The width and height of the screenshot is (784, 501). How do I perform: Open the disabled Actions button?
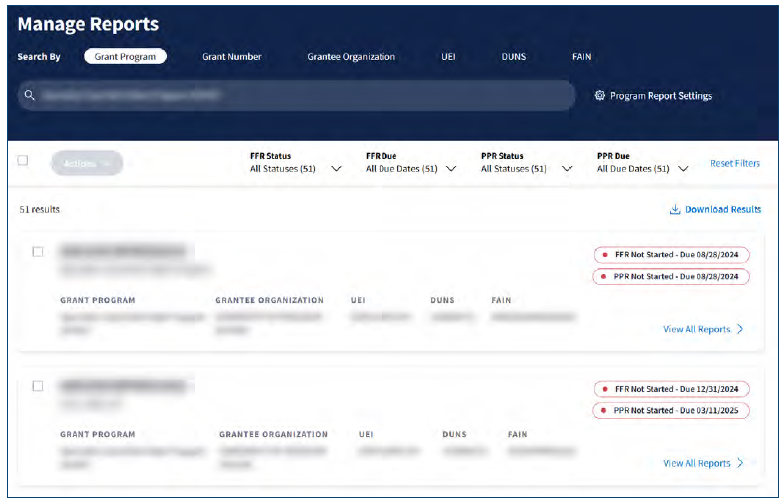pos(86,163)
